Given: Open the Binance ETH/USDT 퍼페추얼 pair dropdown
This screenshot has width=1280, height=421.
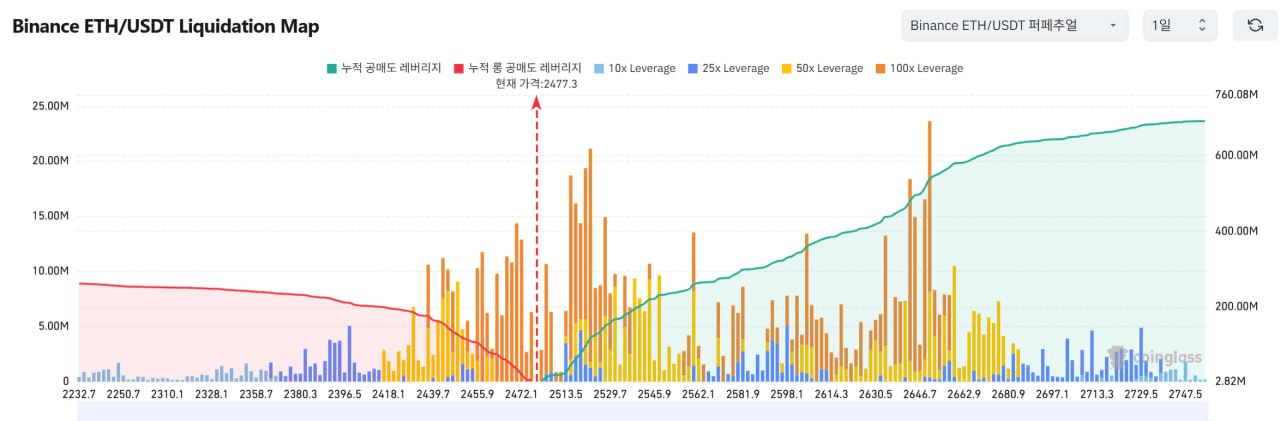Looking at the screenshot, I should pyautogui.click(x=1014, y=25).
